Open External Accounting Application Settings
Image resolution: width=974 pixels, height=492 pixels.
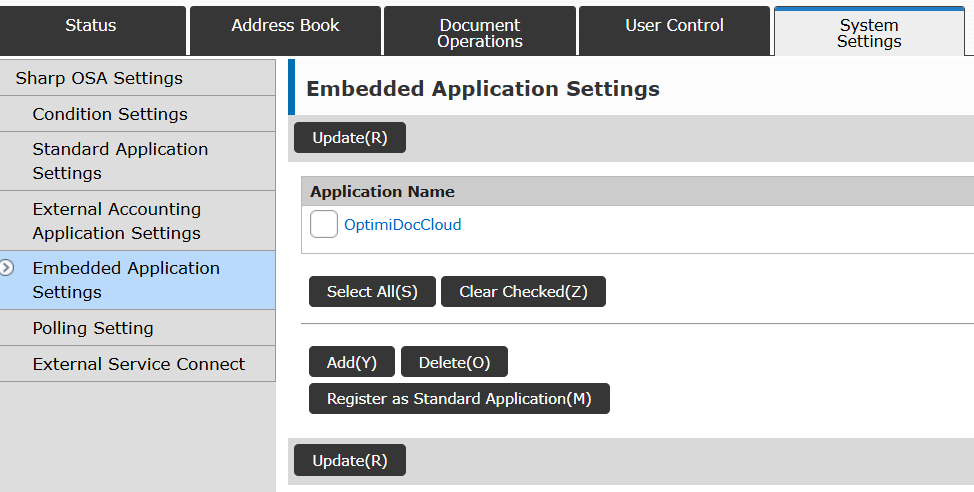point(117,221)
